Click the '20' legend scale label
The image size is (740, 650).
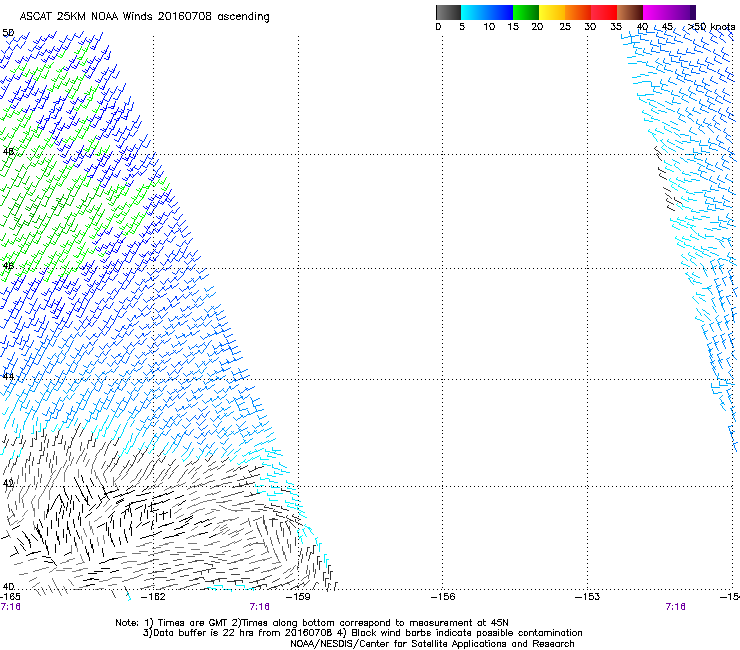(537, 27)
